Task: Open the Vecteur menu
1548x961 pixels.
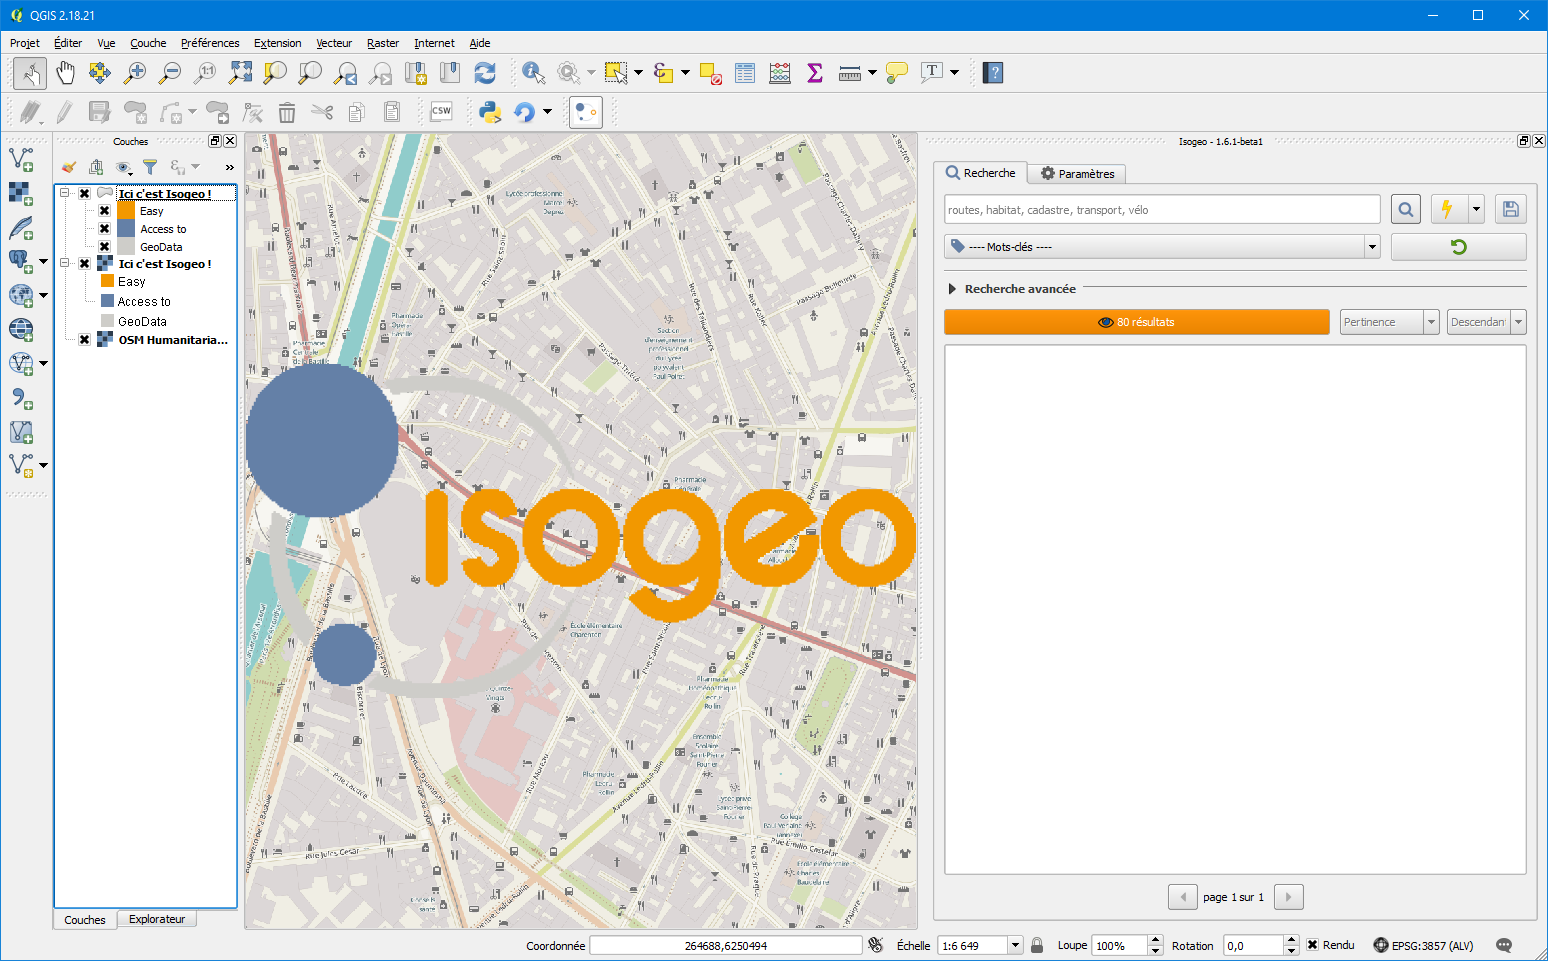Action: (x=334, y=43)
